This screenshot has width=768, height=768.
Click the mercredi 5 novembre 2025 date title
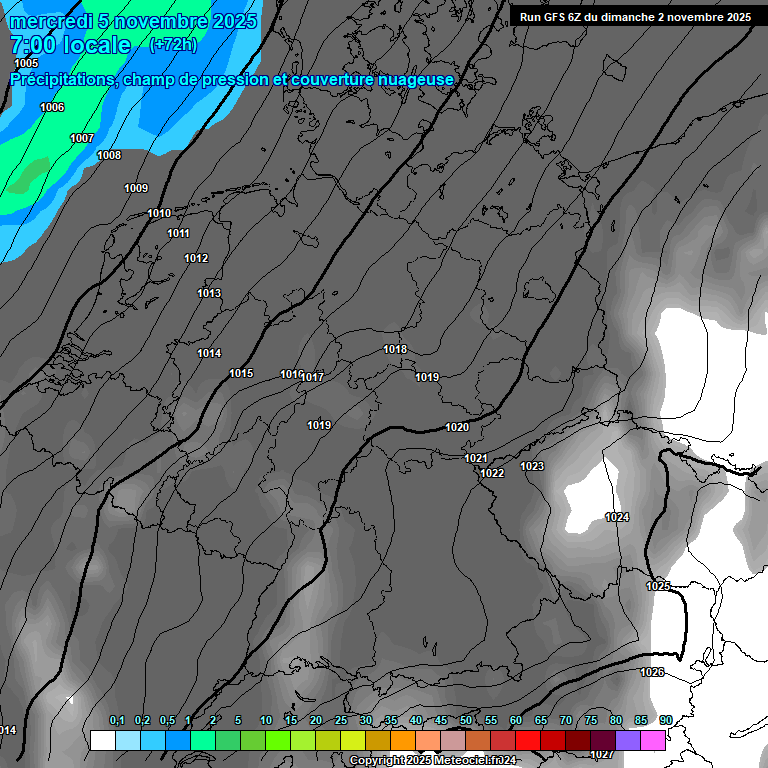[x=132, y=21]
